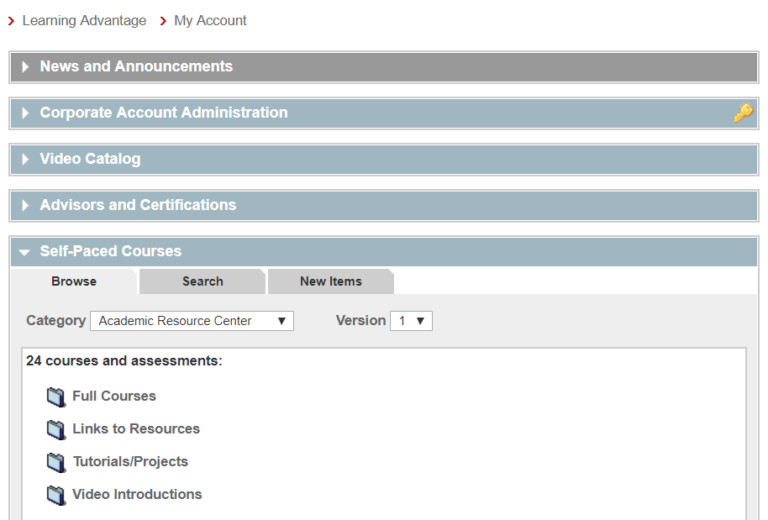Collapse the Self-Paced Courses section
Viewport: 768px width, 520px height.
click(384, 252)
